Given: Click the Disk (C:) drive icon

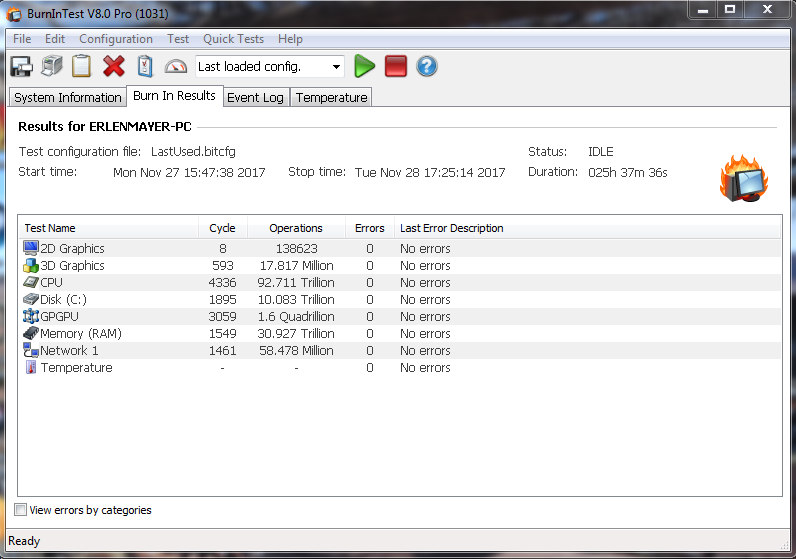Looking at the screenshot, I should pos(31,299).
